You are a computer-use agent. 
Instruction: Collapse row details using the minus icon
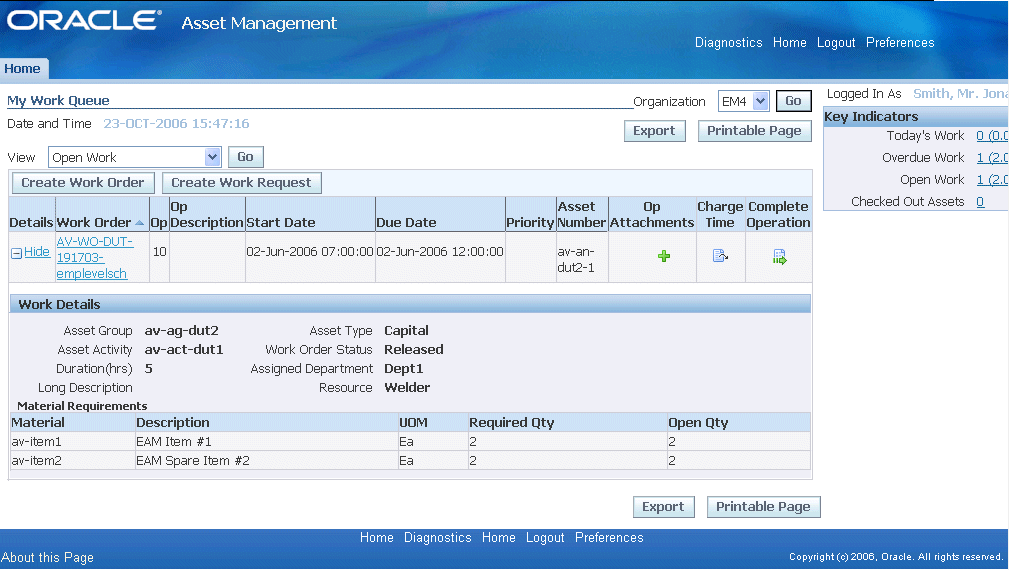[x=17, y=253]
